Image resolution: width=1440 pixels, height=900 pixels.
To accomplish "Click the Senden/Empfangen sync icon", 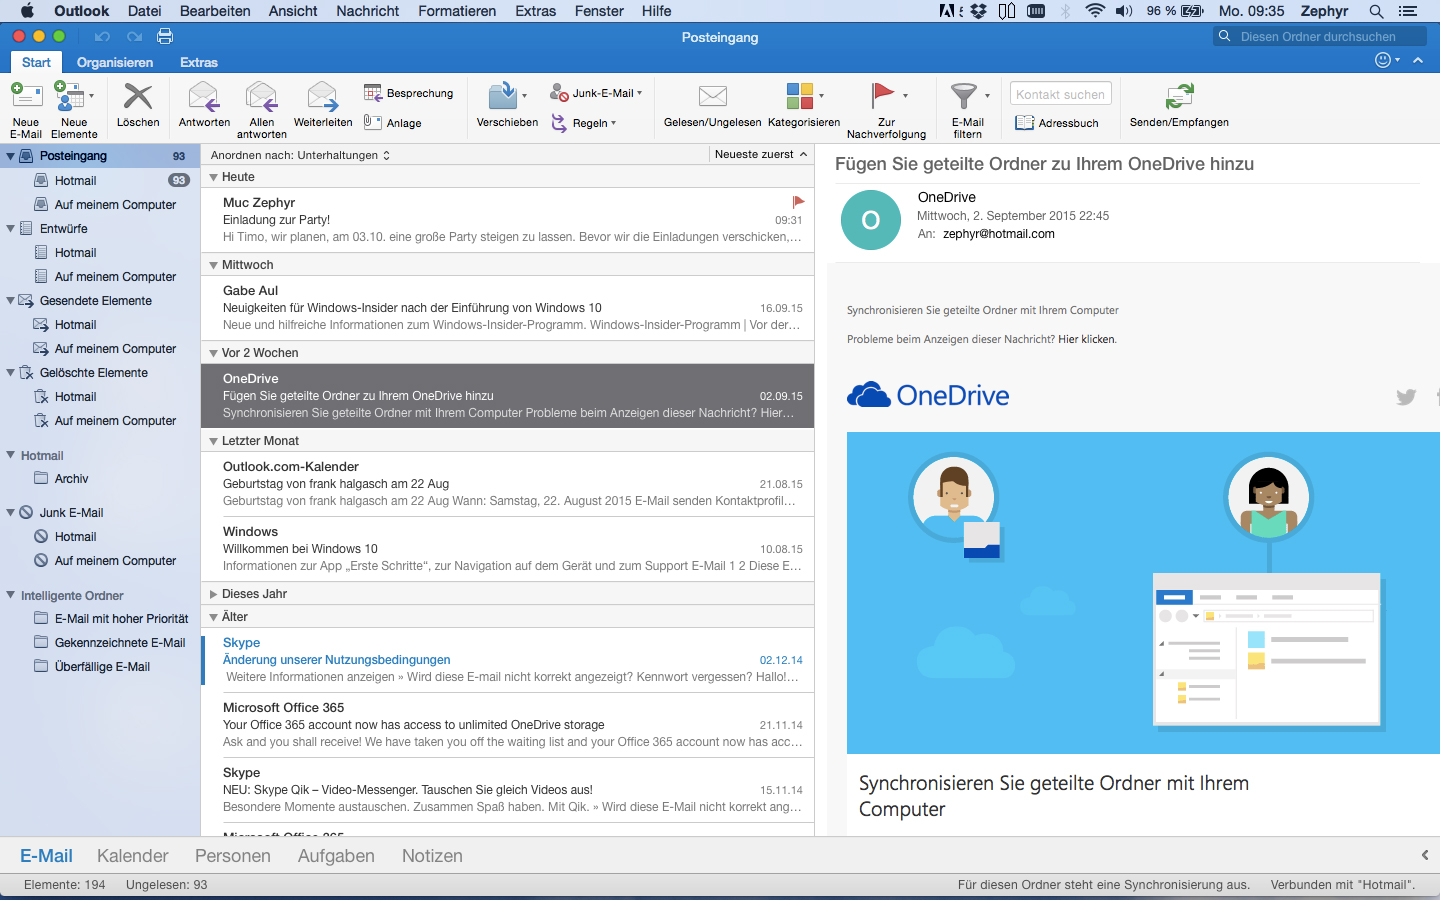I will click(x=1179, y=98).
